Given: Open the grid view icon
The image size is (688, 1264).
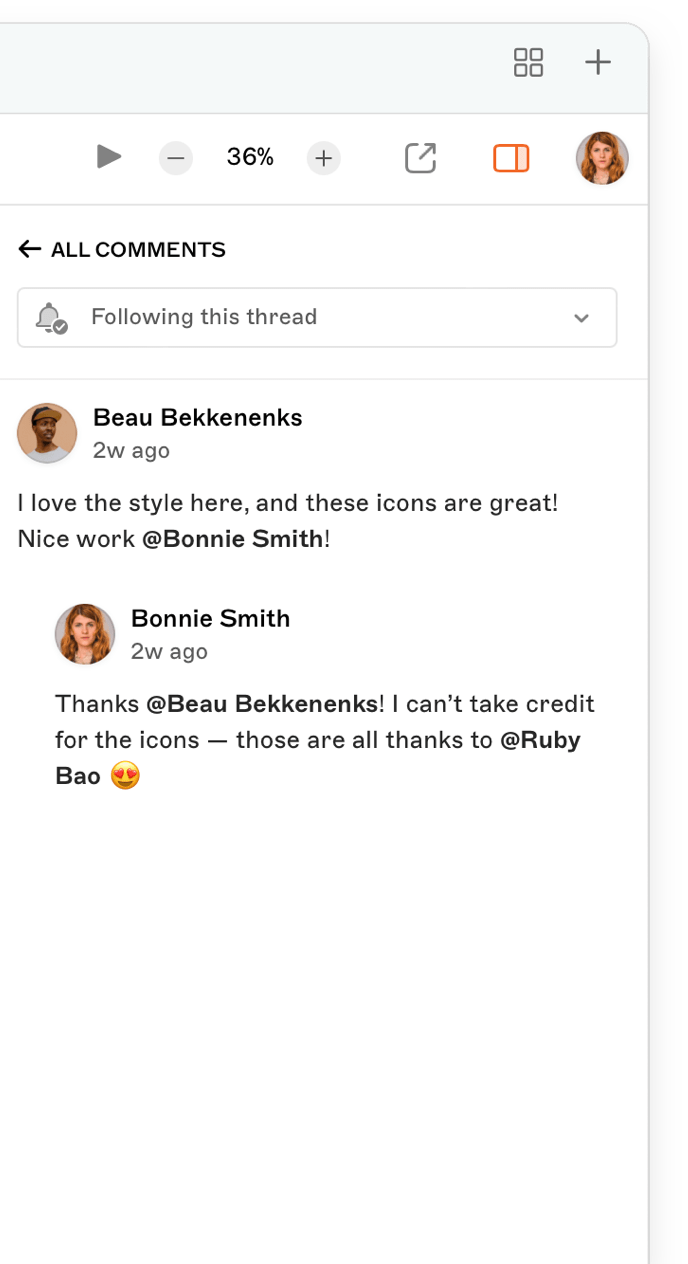Looking at the screenshot, I should [528, 62].
